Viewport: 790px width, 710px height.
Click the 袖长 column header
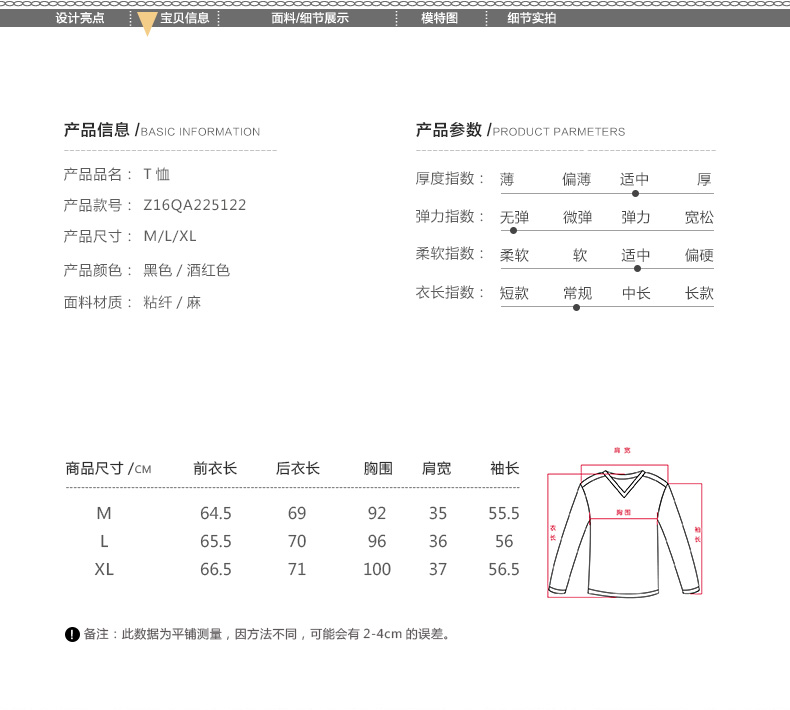coord(504,468)
